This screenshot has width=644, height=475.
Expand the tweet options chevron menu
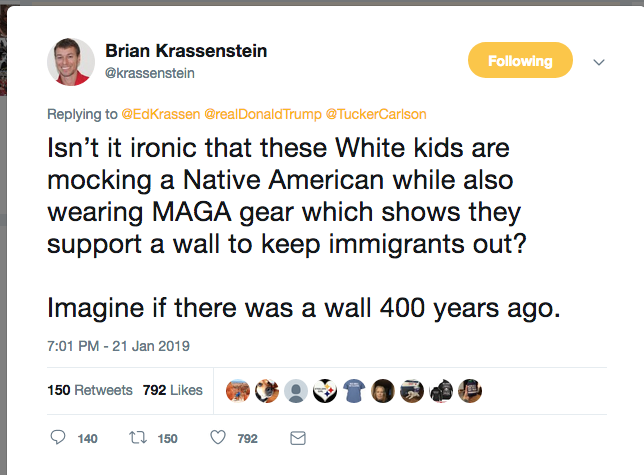click(x=599, y=61)
